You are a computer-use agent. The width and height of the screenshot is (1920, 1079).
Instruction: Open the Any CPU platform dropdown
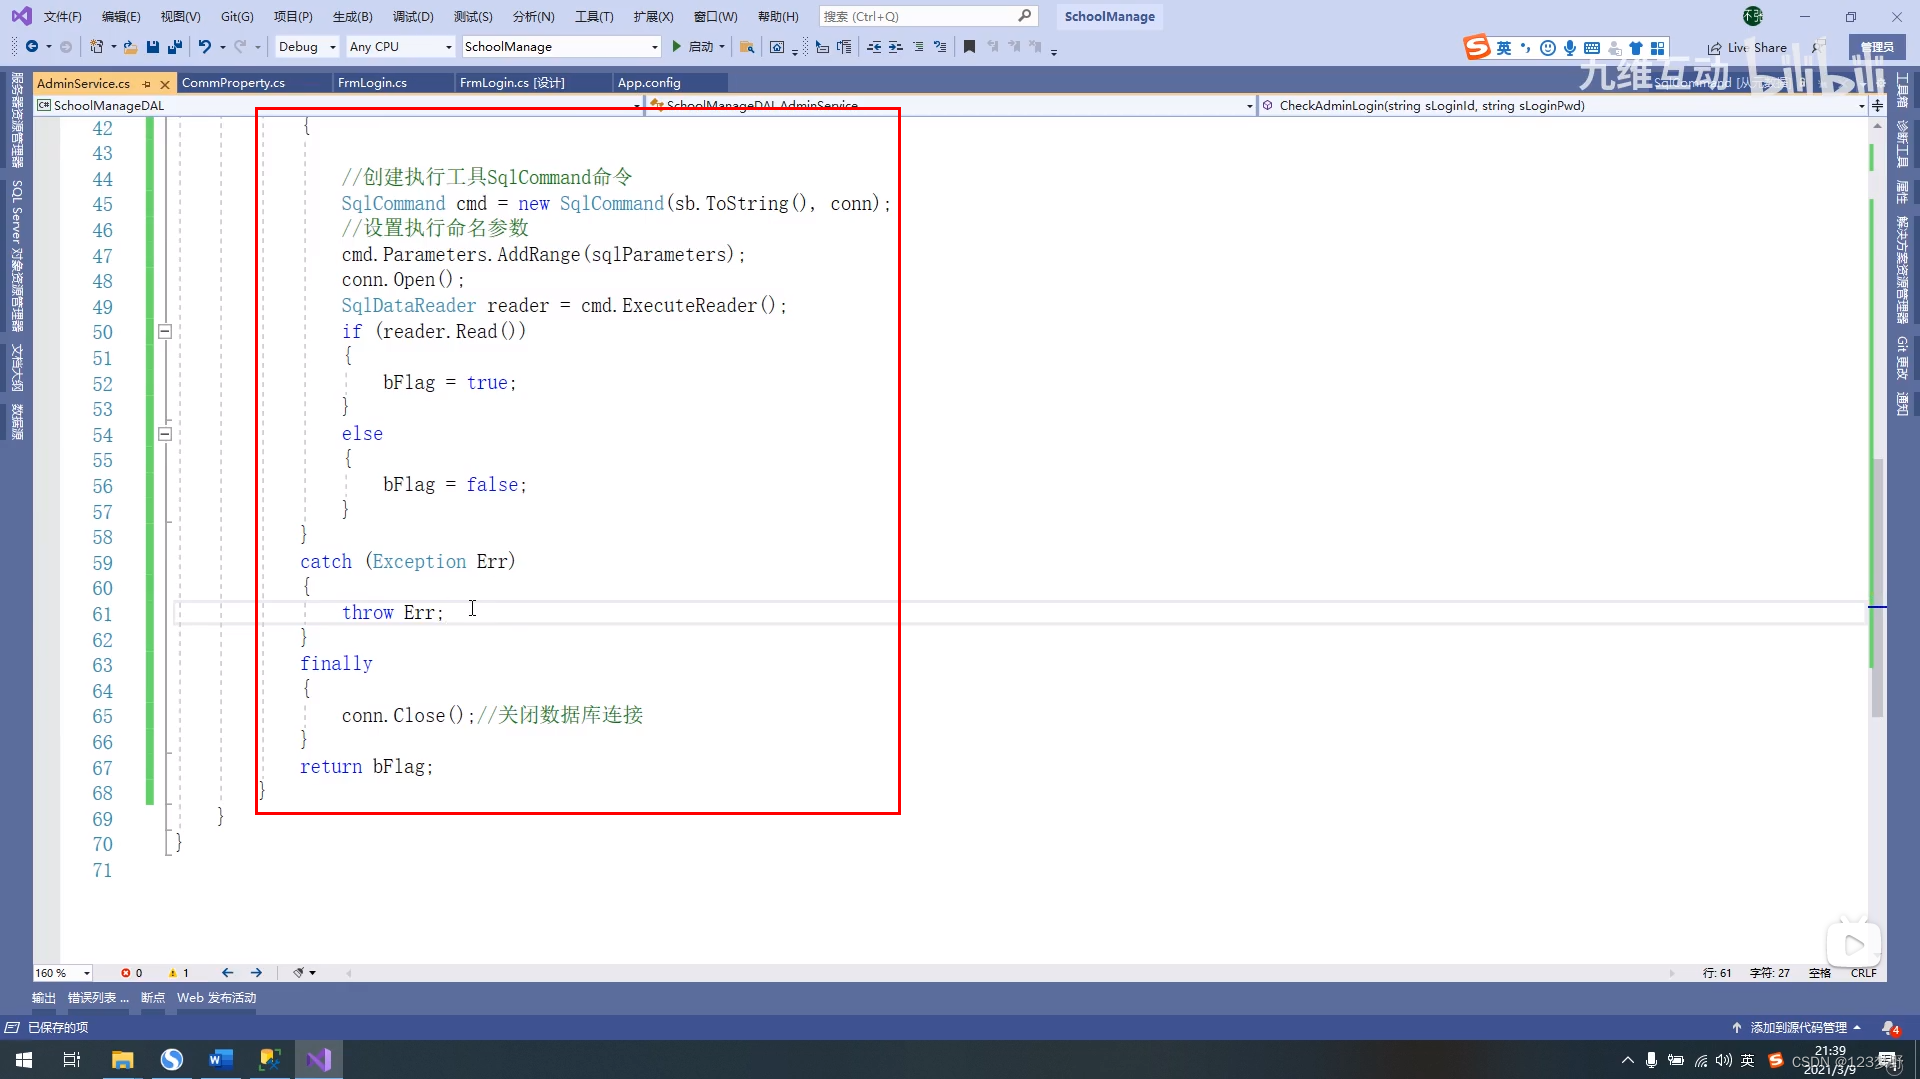coord(400,47)
